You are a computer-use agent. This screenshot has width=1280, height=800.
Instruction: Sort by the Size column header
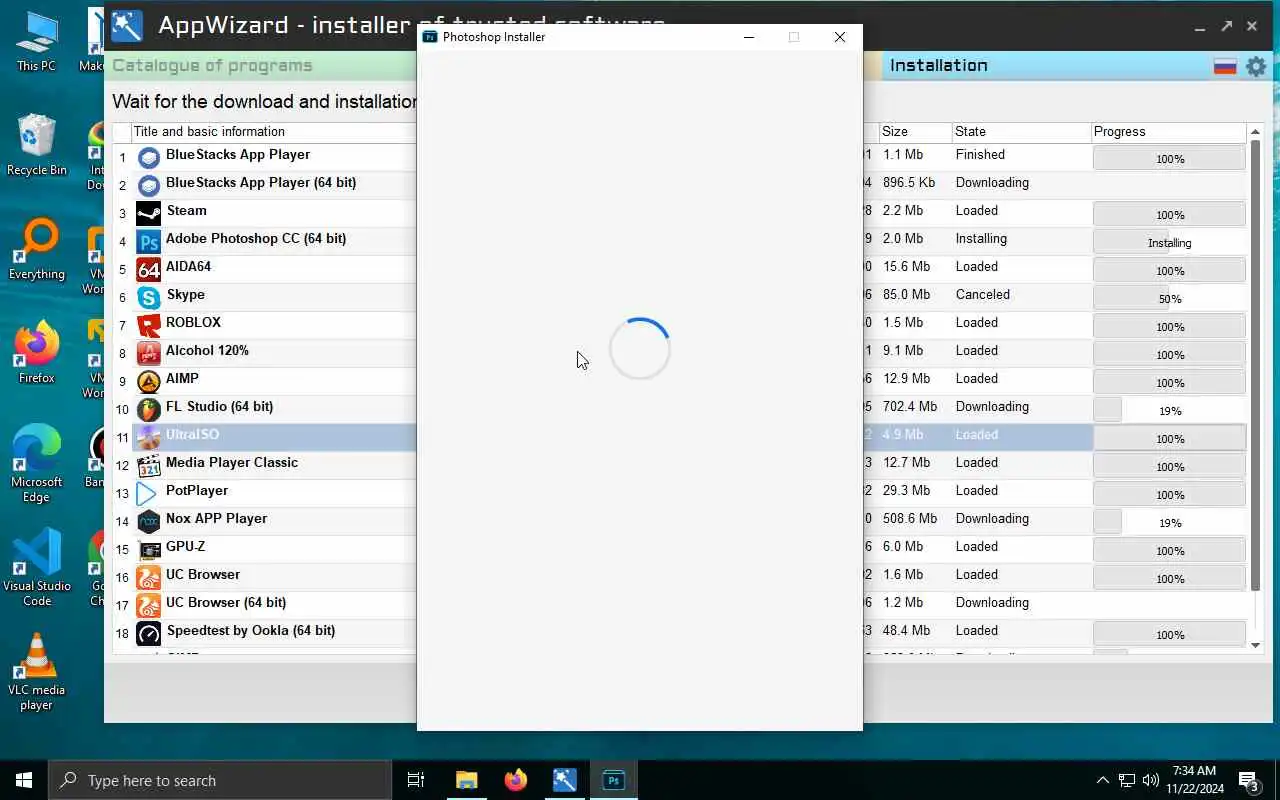[915, 132]
